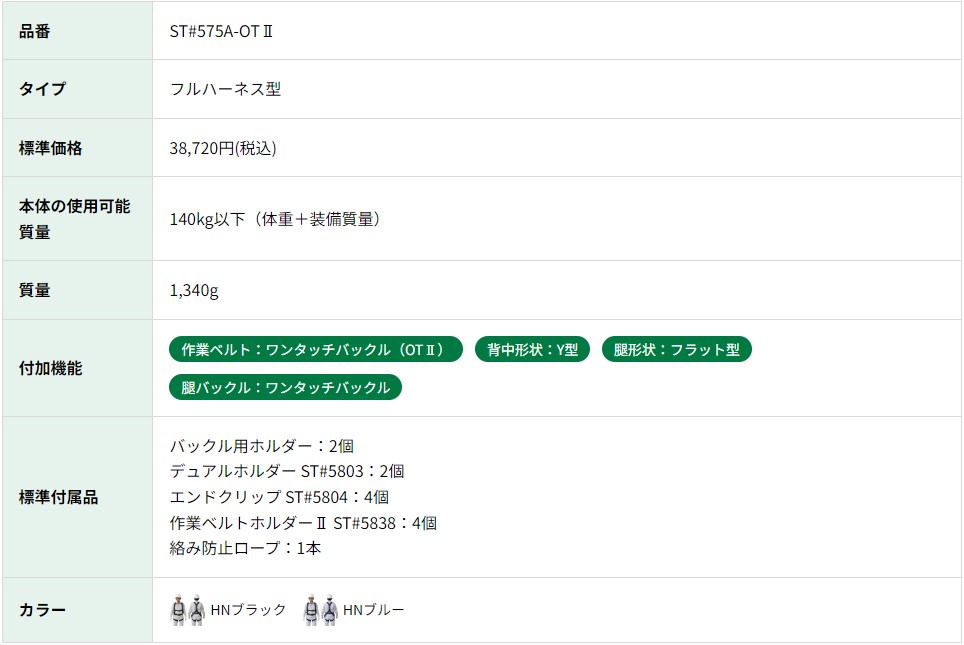Click the 38,720円(税込) price text
Screen dimensions: 964x645
pyautogui.click(x=223, y=148)
